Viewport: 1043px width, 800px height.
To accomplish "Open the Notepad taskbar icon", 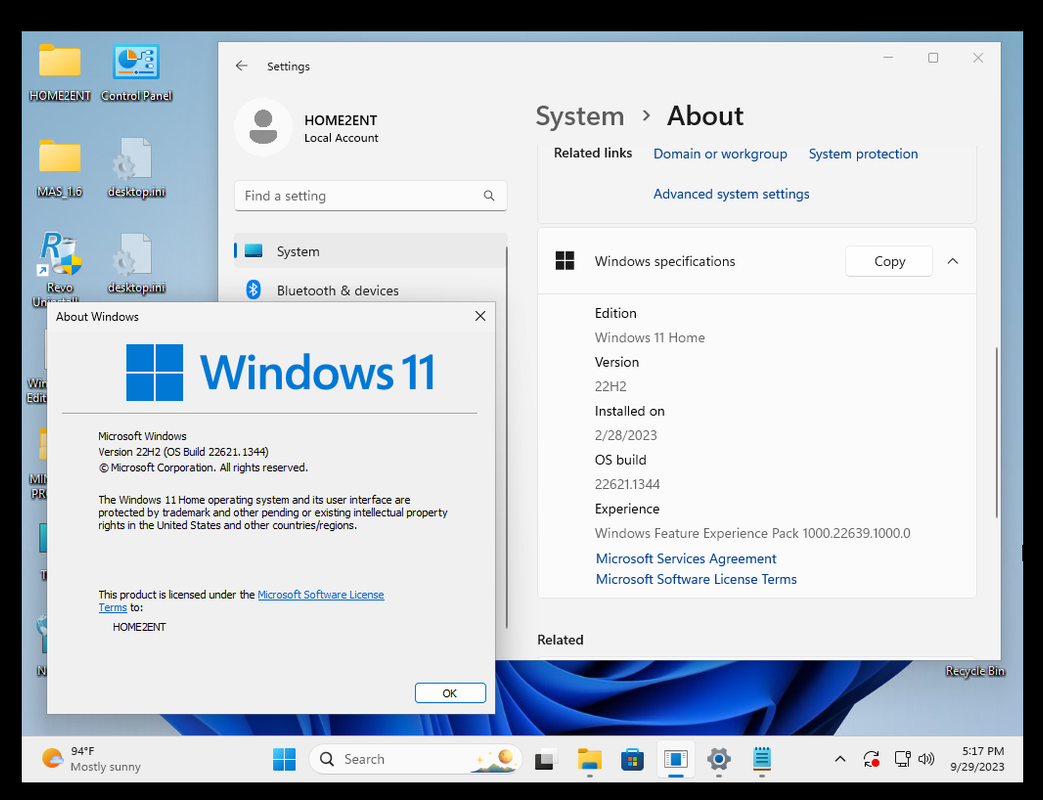I will point(762,759).
